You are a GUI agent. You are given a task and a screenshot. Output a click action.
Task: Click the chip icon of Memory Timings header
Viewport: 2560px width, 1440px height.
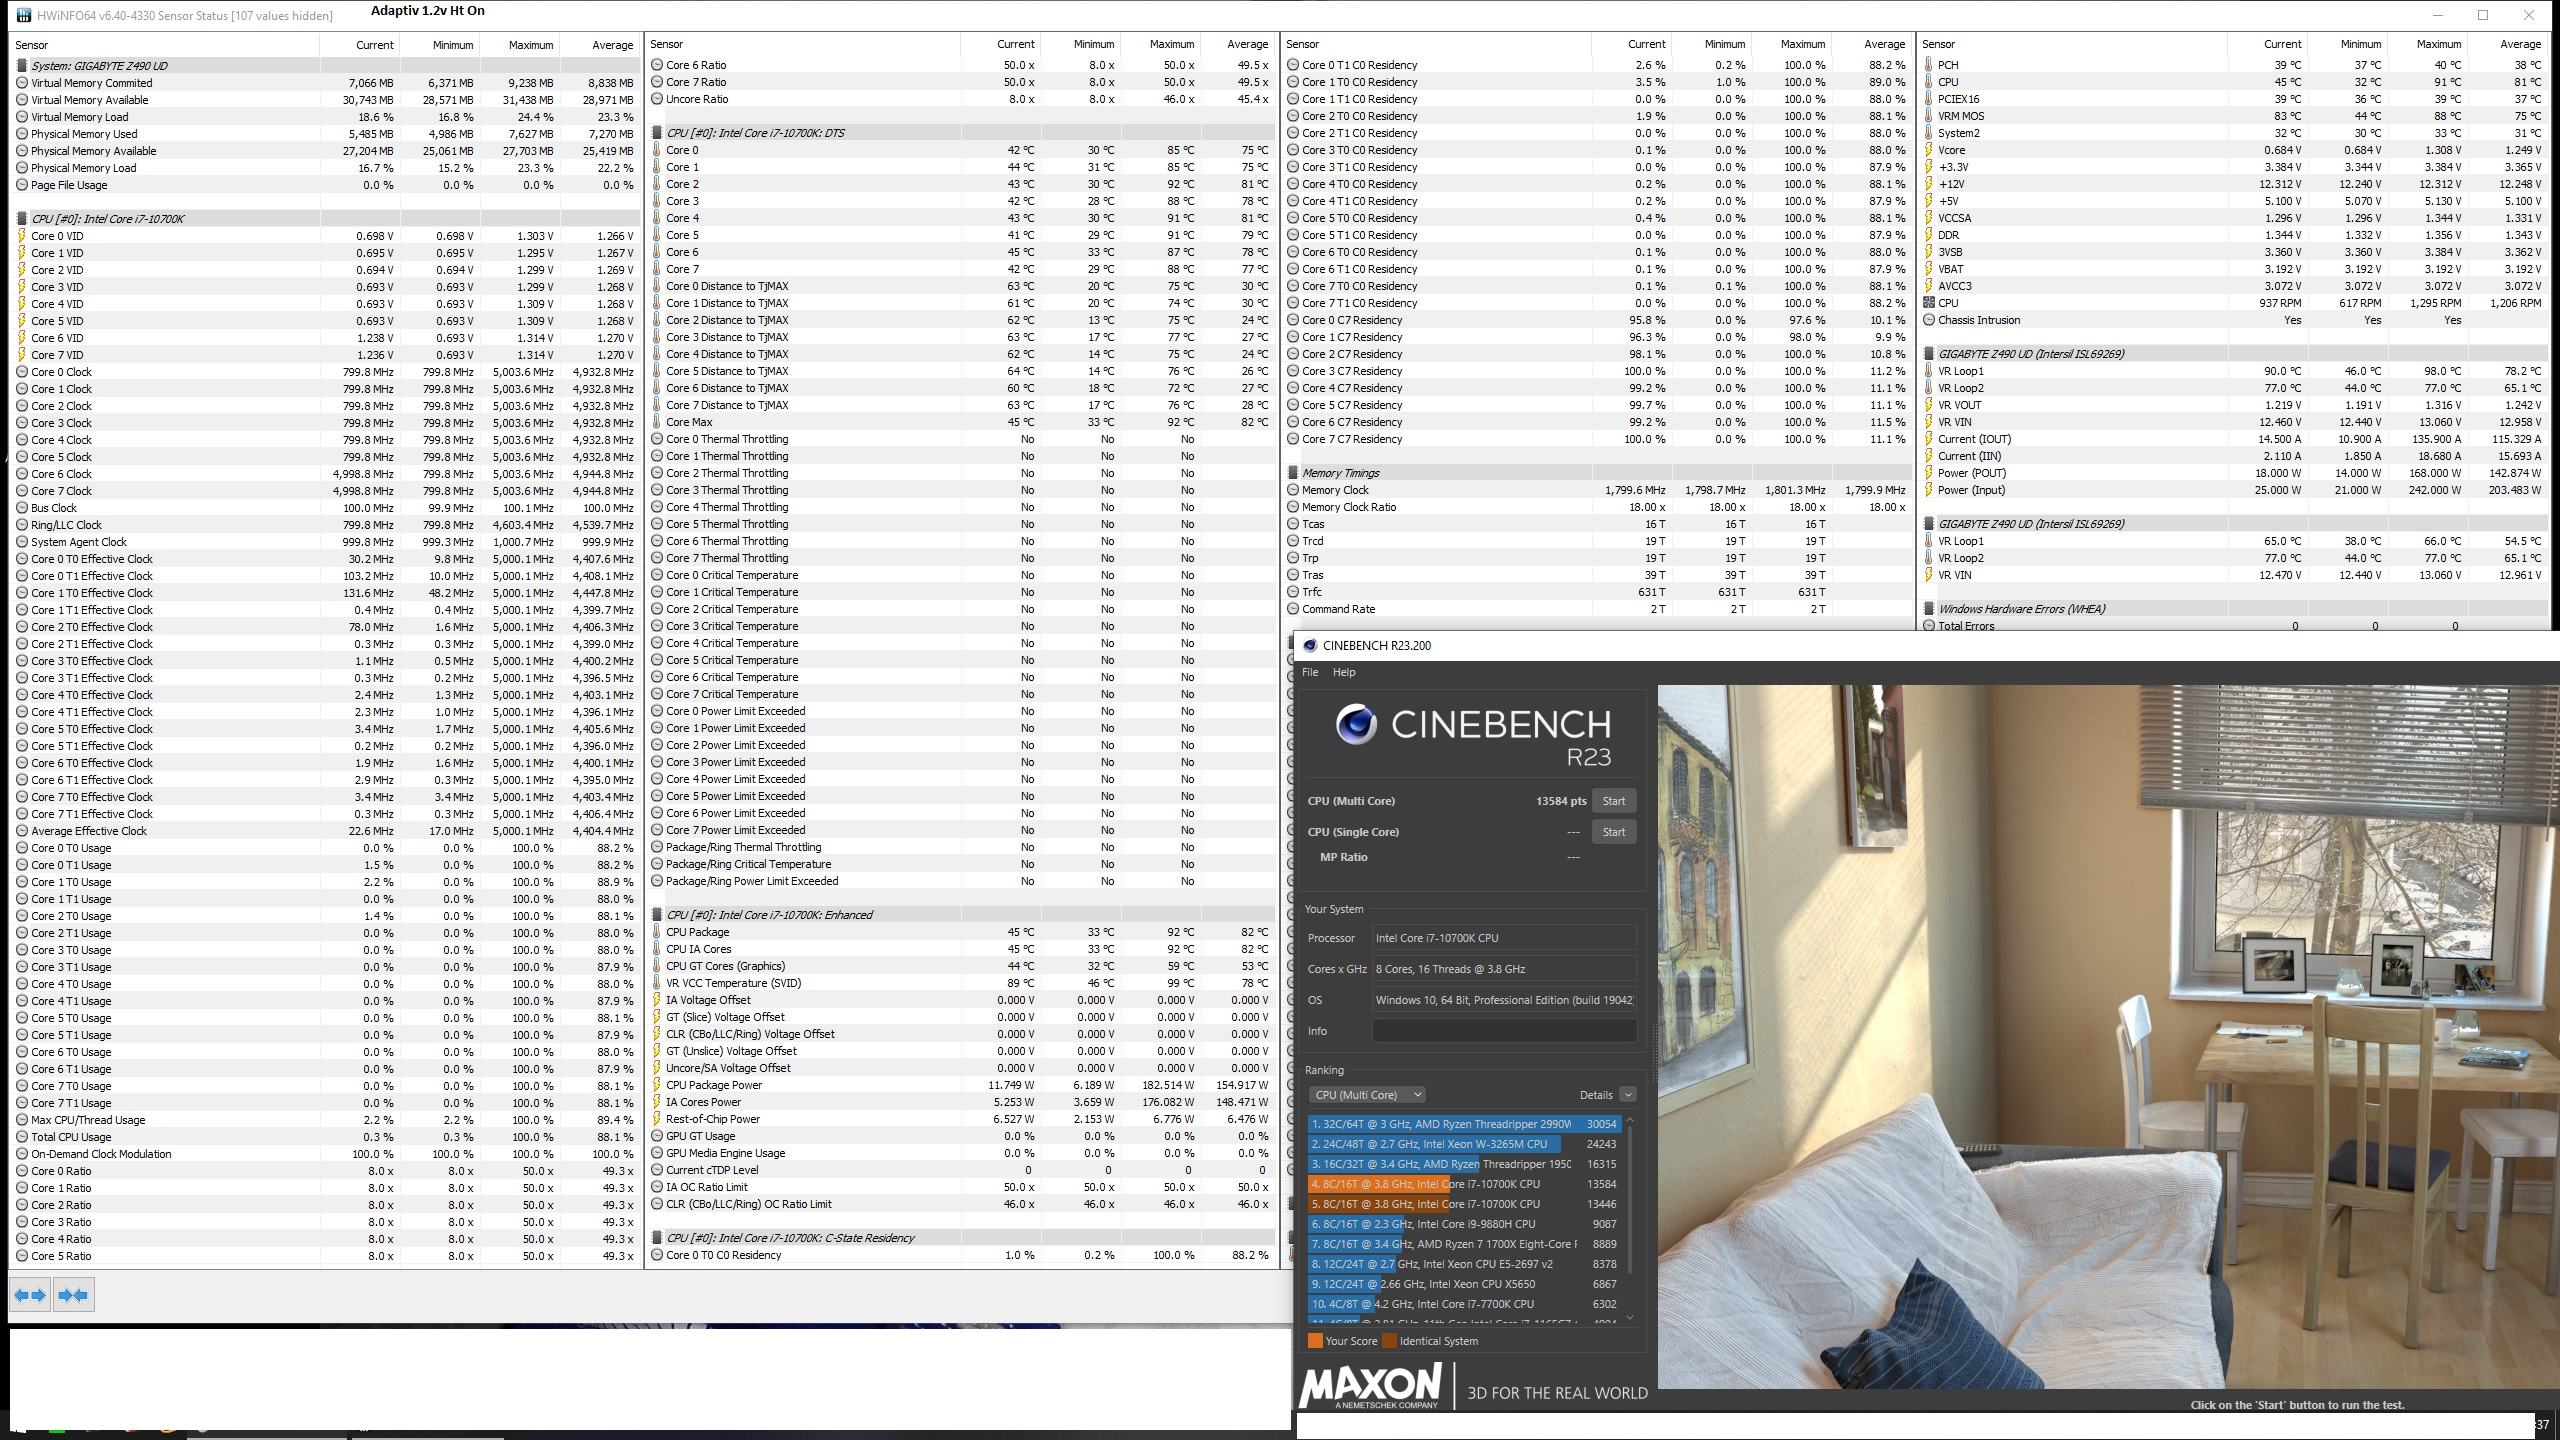(x=1293, y=473)
